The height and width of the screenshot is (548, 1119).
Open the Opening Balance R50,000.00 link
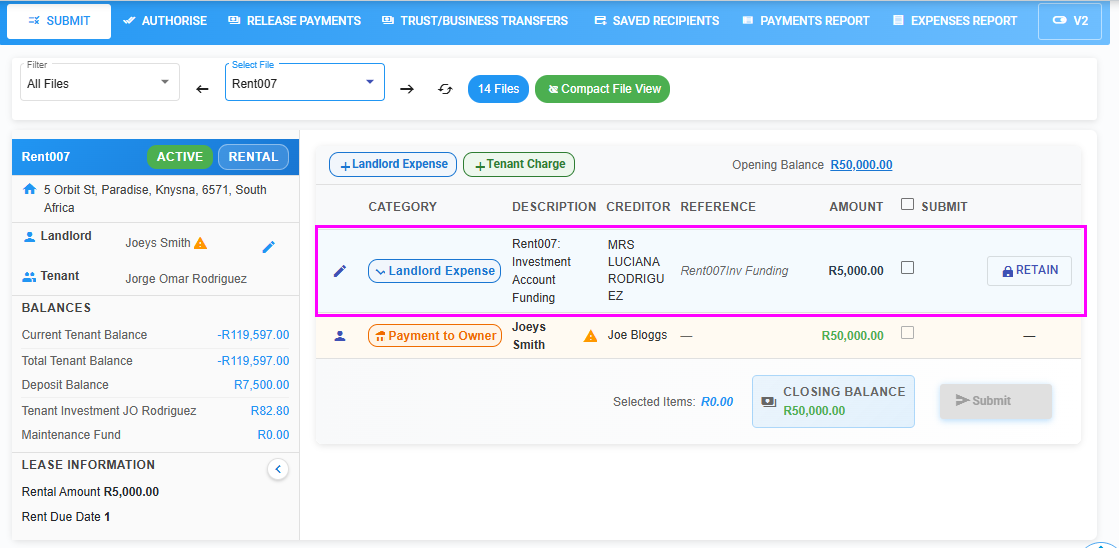(x=861, y=165)
